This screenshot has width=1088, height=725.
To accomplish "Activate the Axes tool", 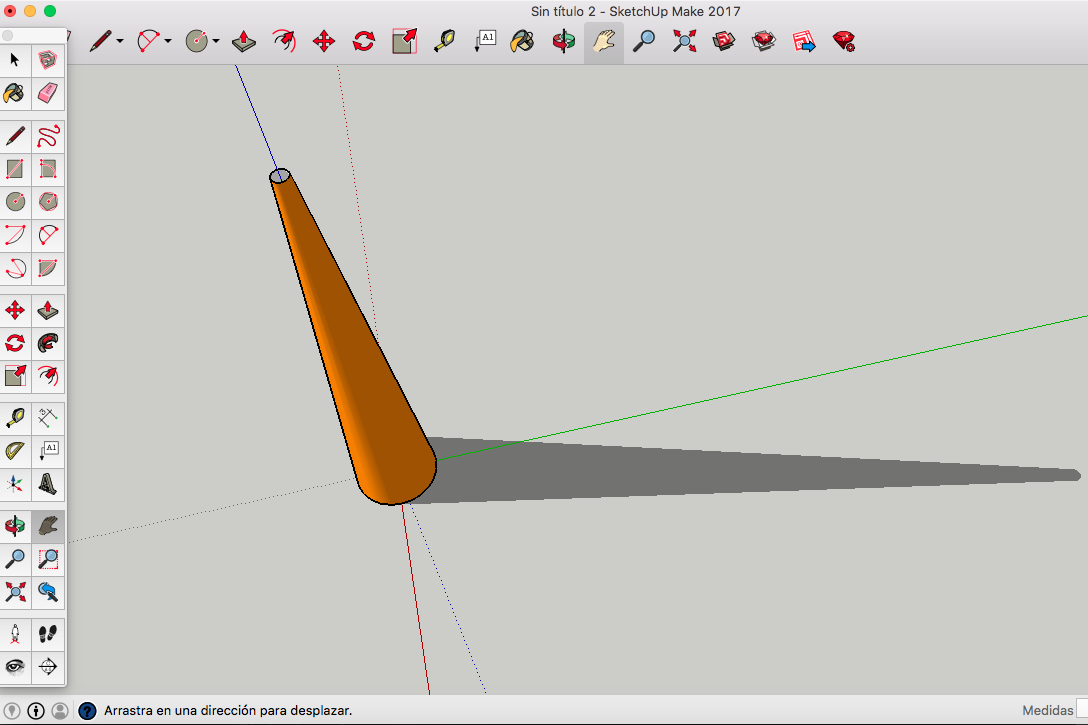I will pos(15,484).
